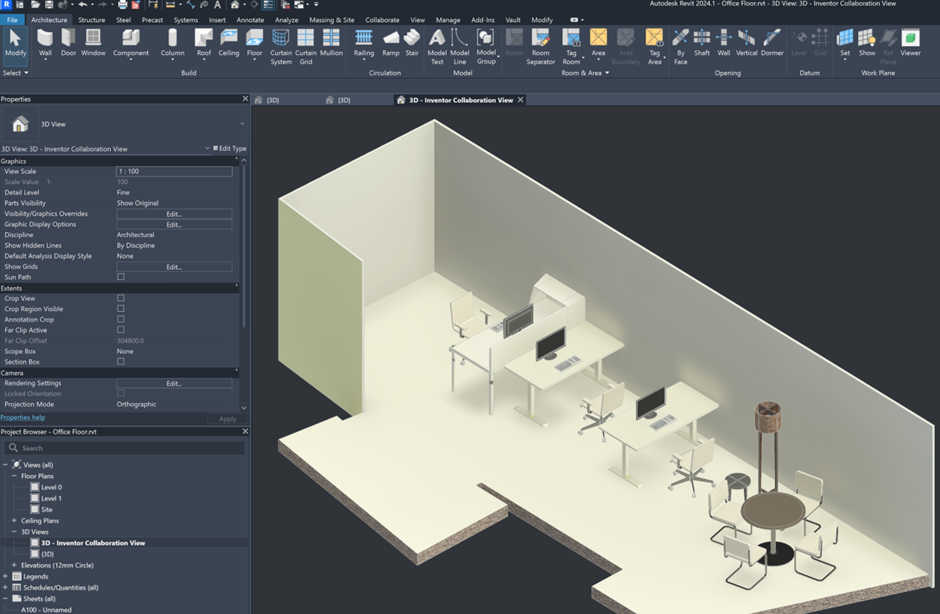Open the Properties help link

(22, 418)
